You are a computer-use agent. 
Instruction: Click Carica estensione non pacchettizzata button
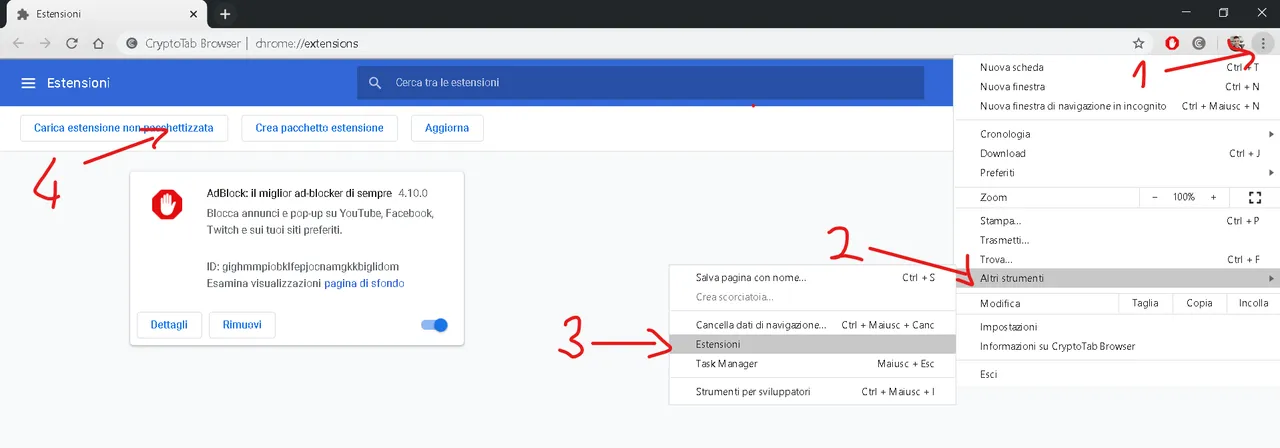click(x=123, y=128)
